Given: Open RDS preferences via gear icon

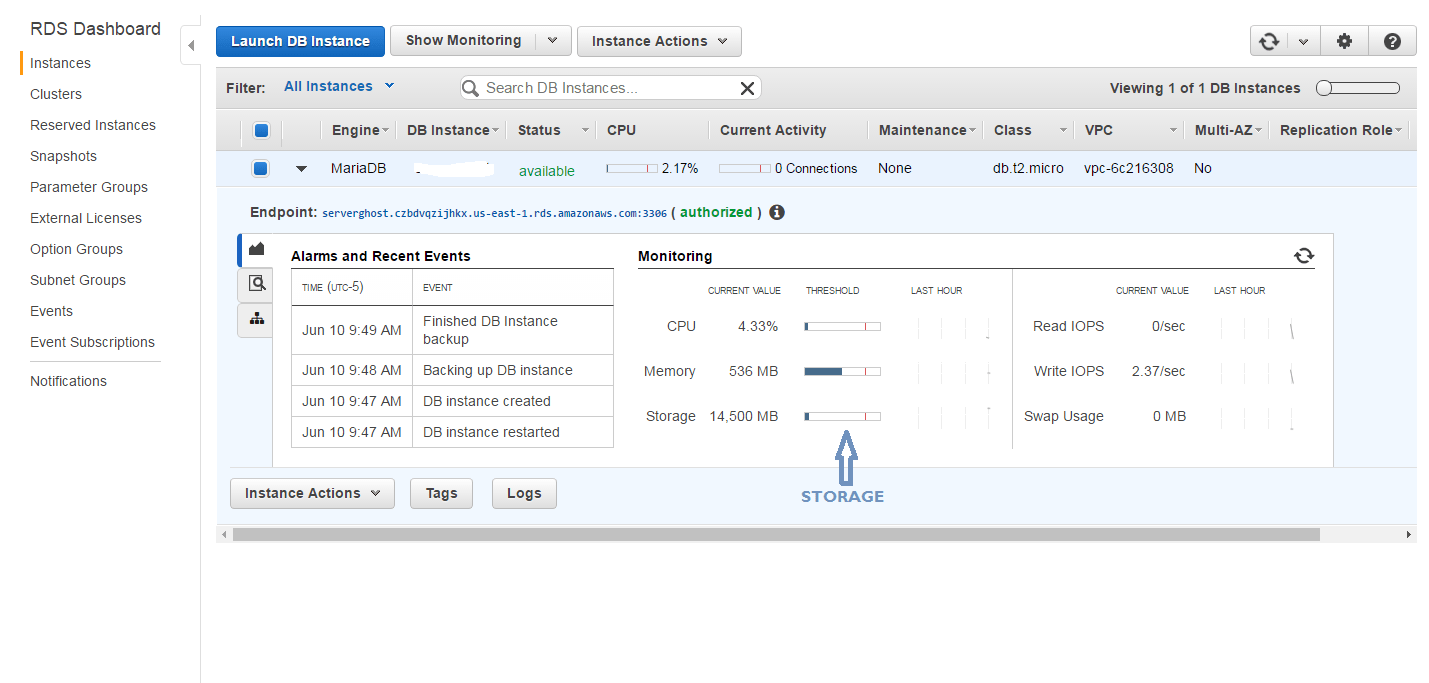Looking at the screenshot, I should coord(1344,41).
